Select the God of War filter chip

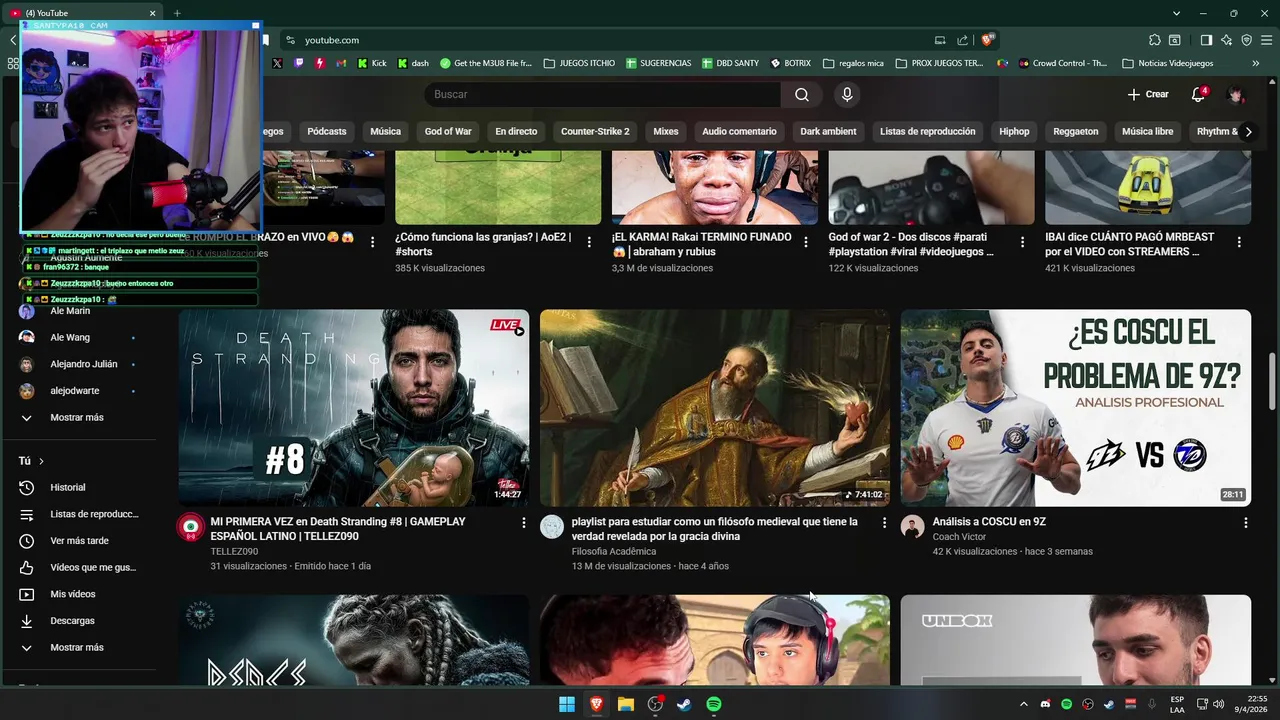point(448,131)
